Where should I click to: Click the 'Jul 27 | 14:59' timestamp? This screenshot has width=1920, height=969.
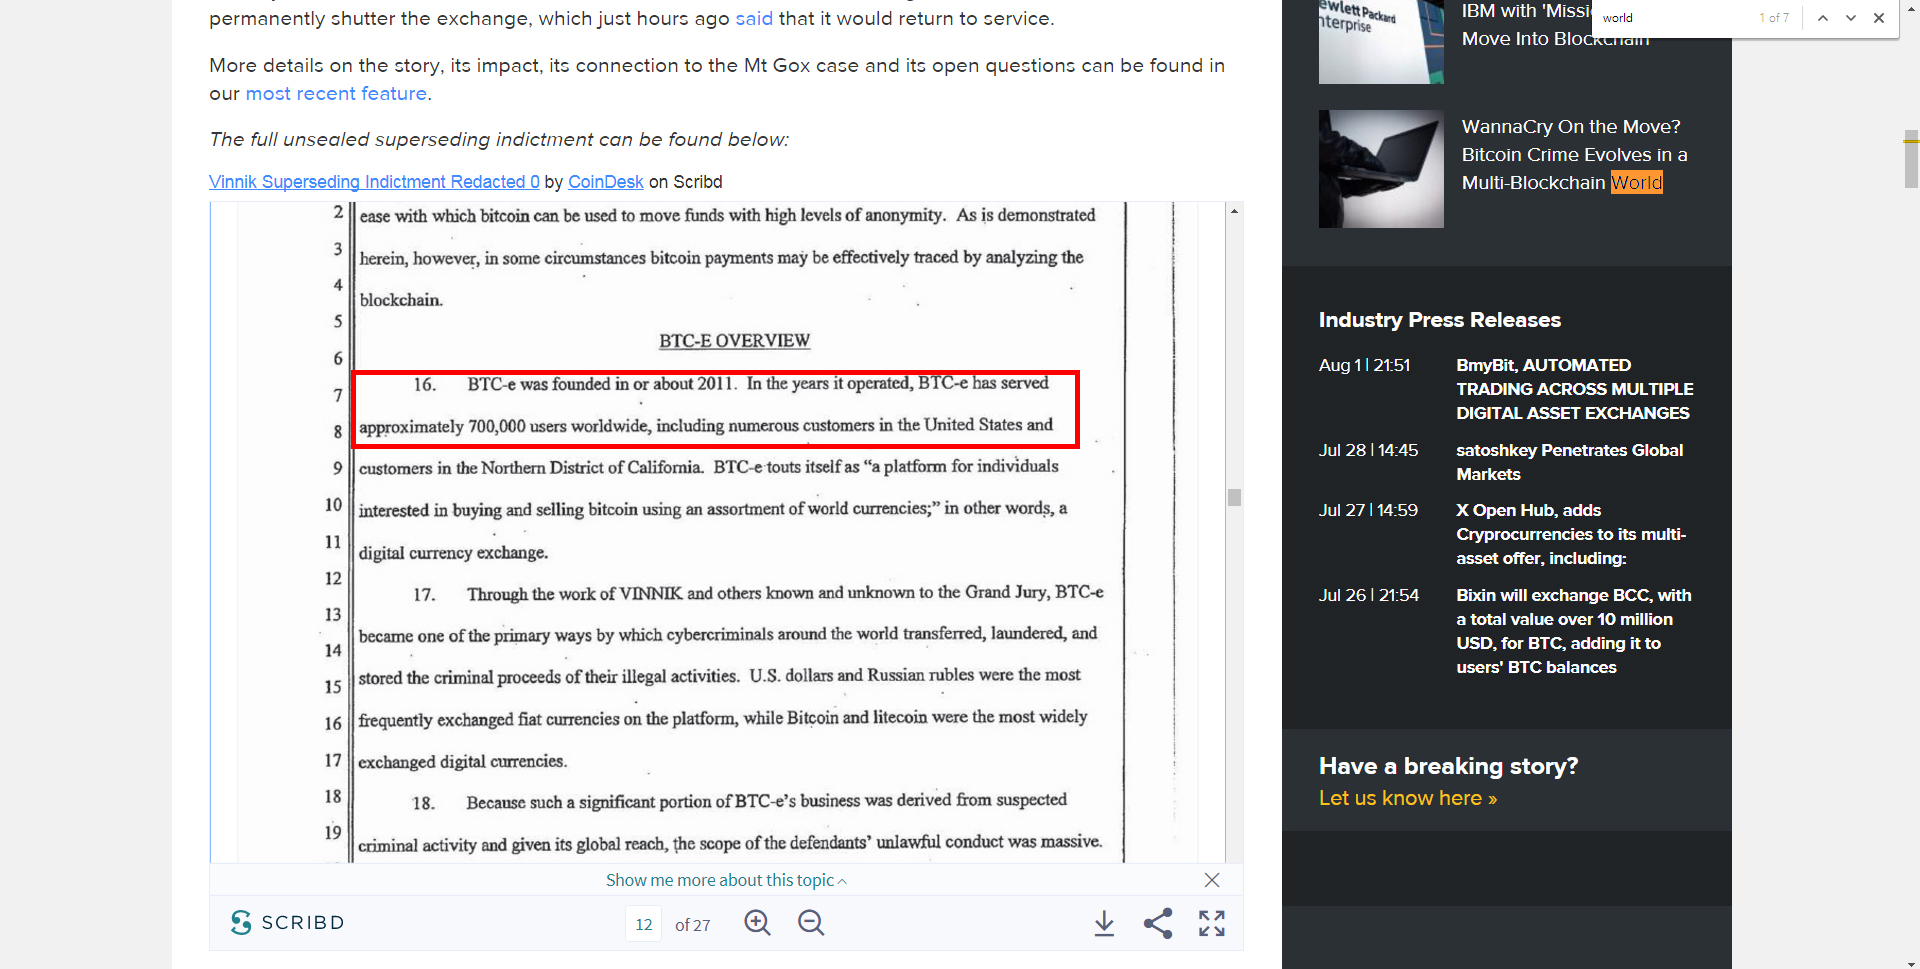click(1368, 510)
